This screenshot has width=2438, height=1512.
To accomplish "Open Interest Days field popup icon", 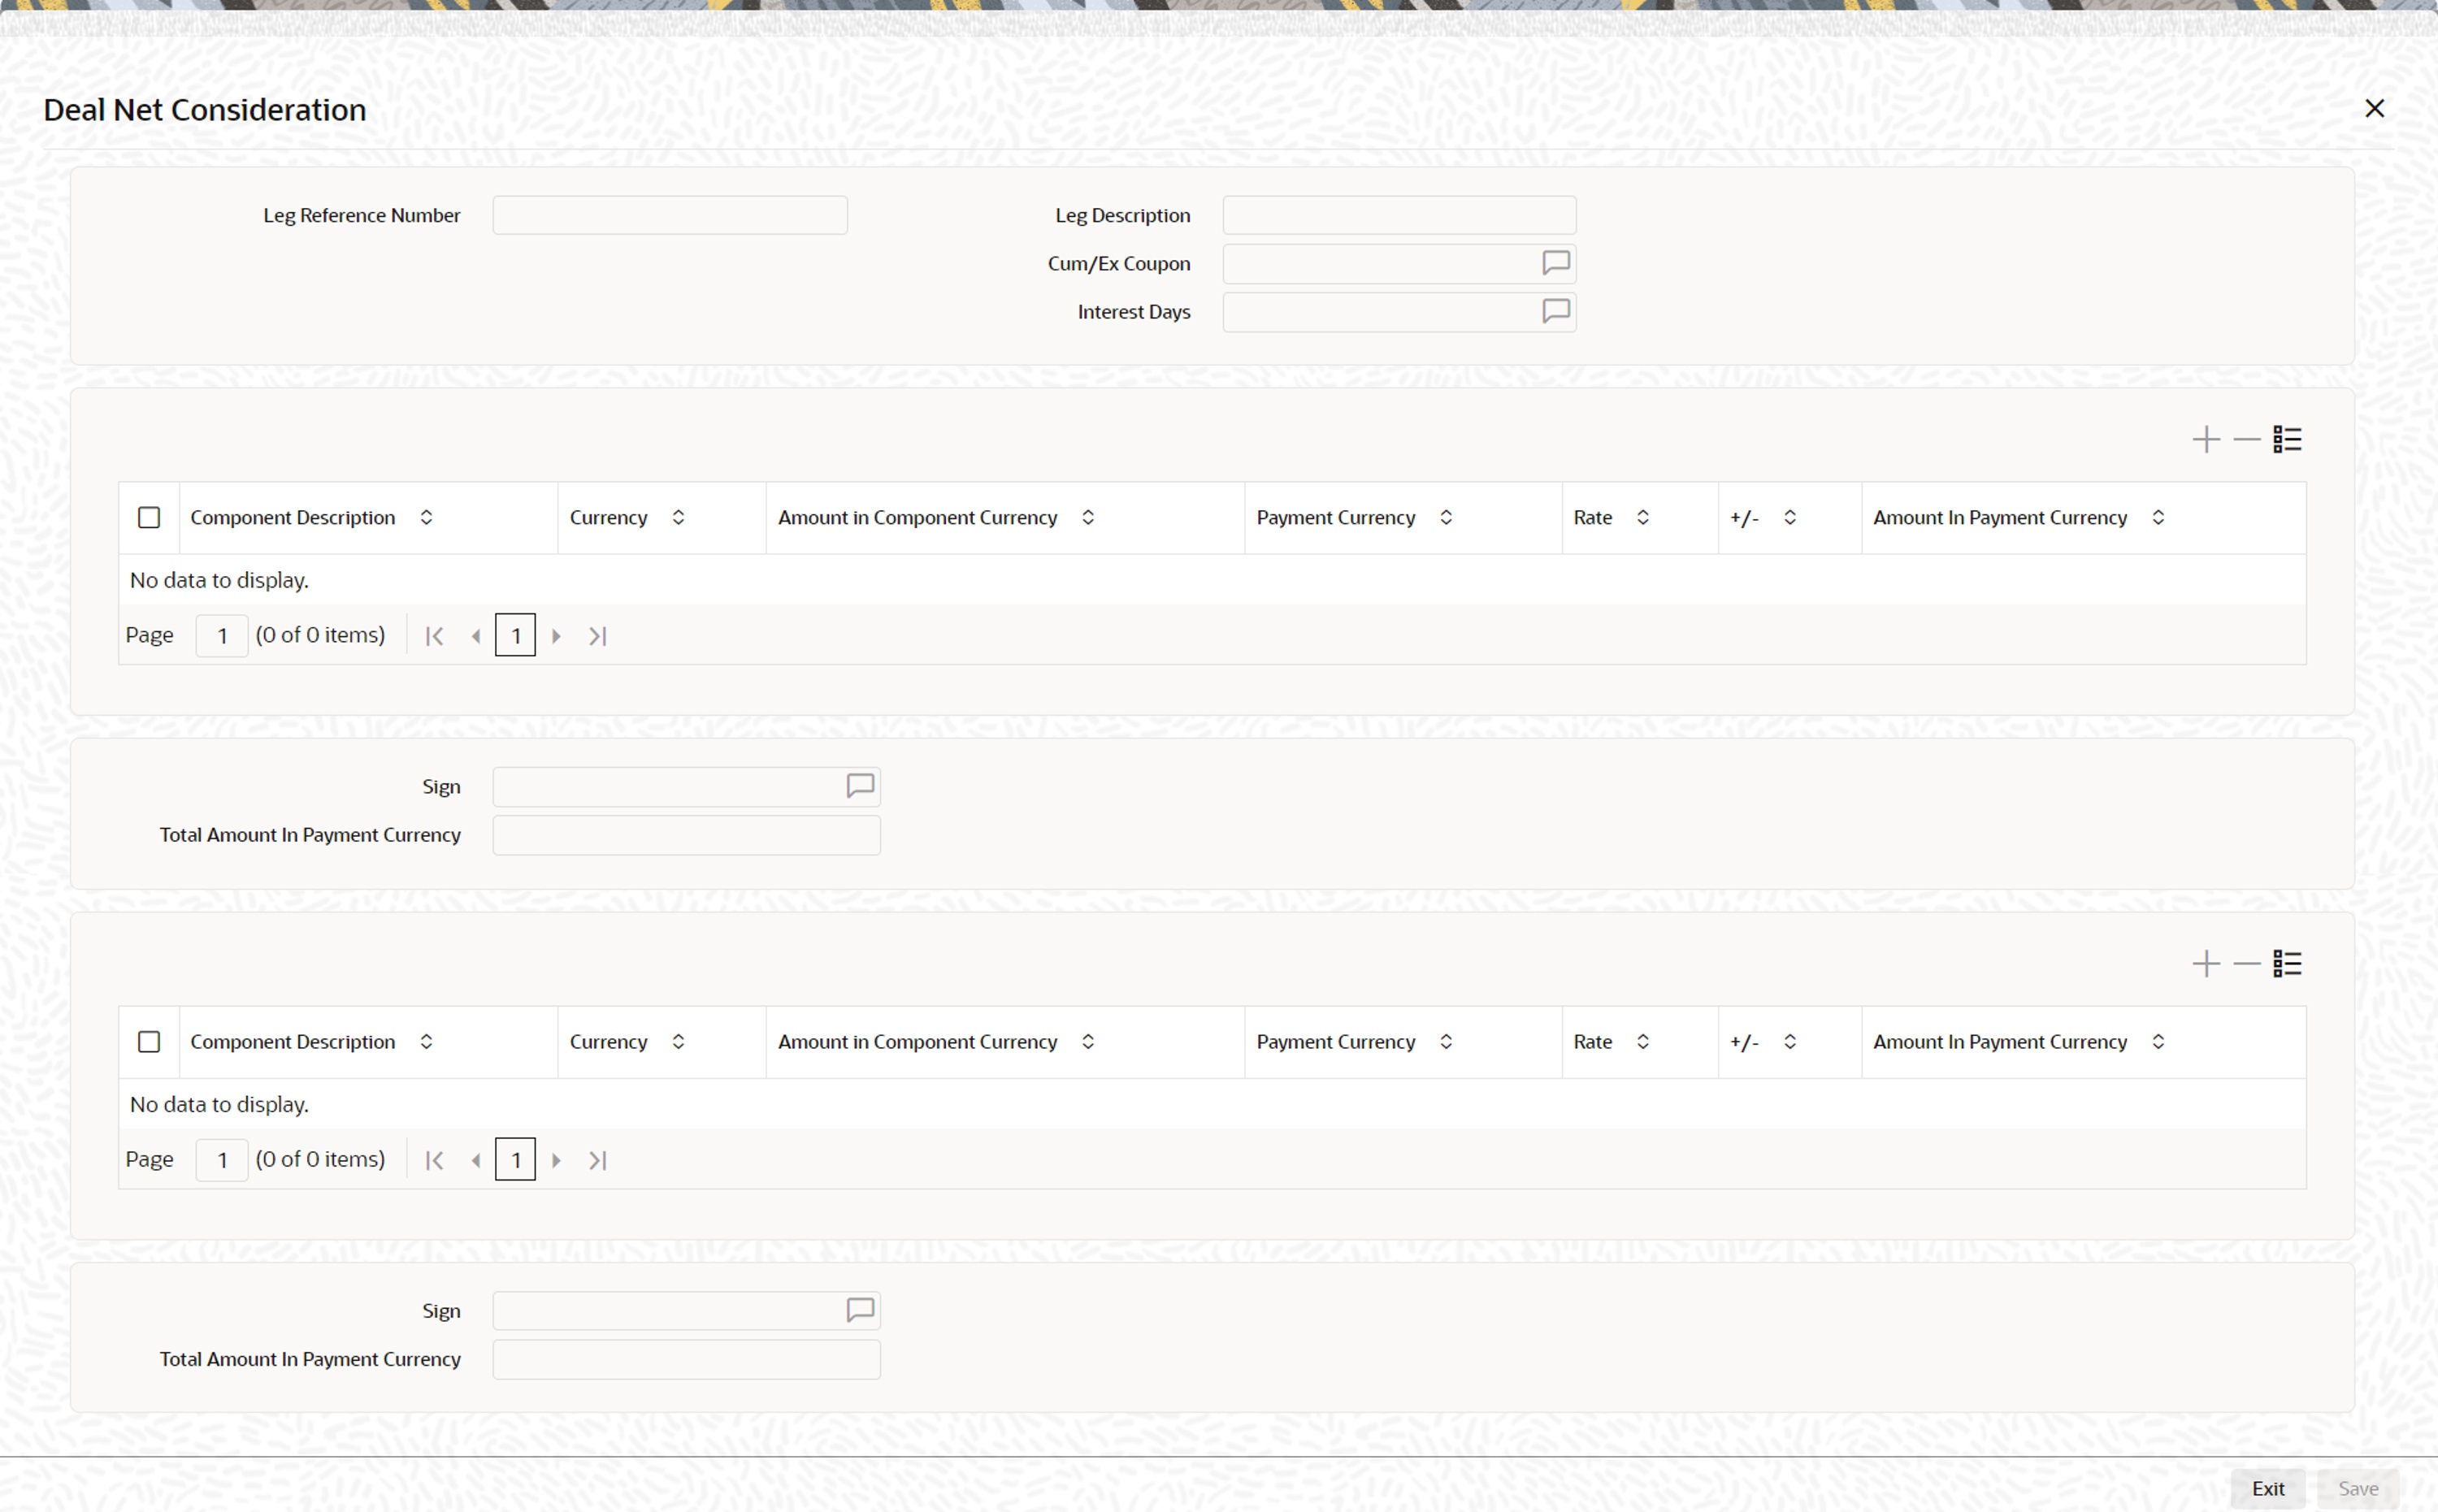I will pos(1555,311).
